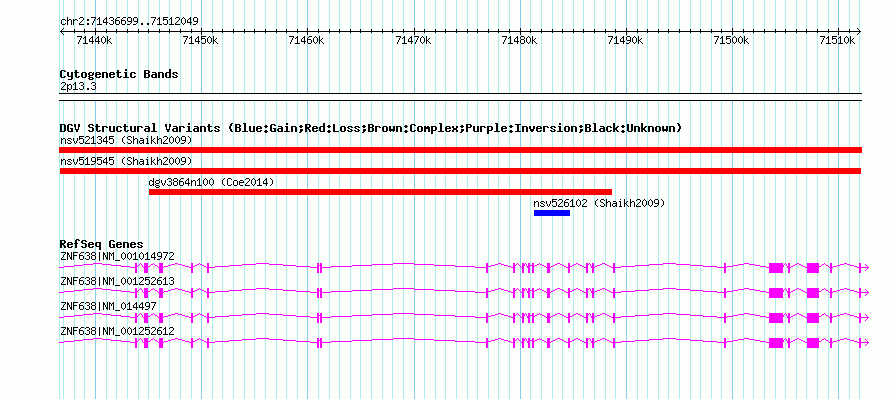Click the 71490k ruler label

click(625, 40)
